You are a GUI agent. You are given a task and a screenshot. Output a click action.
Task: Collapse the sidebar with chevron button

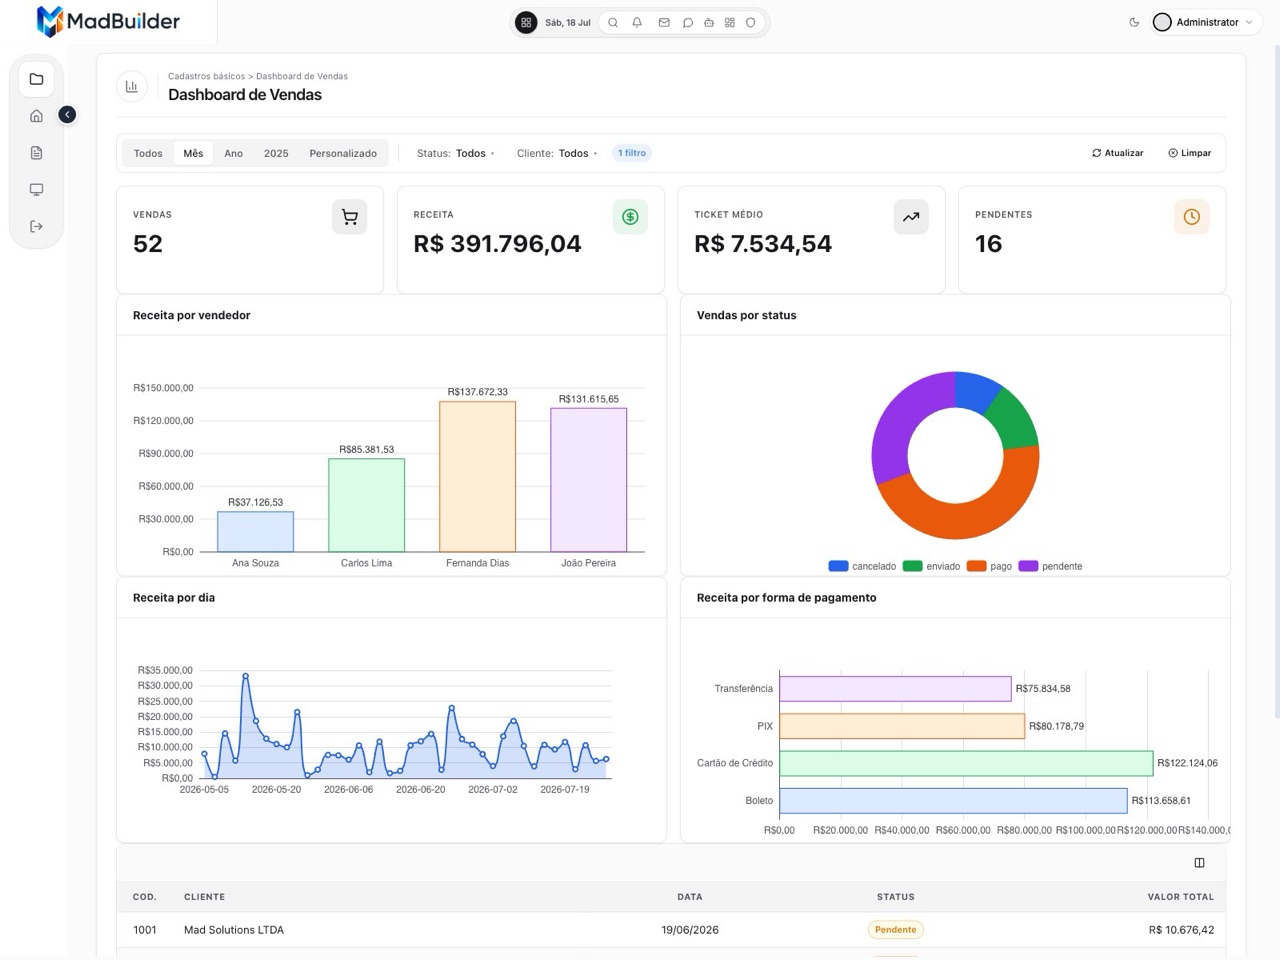(67, 115)
